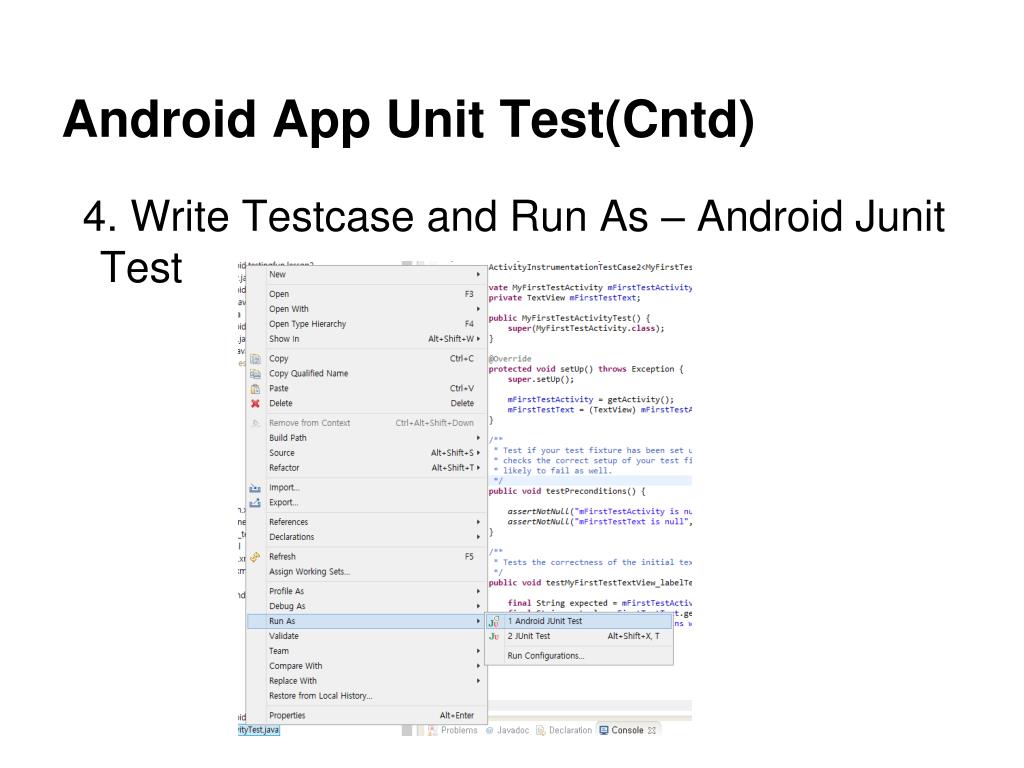Click the Android JUnit Test icon
This screenshot has width=1024, height=768.
(494, 622)
